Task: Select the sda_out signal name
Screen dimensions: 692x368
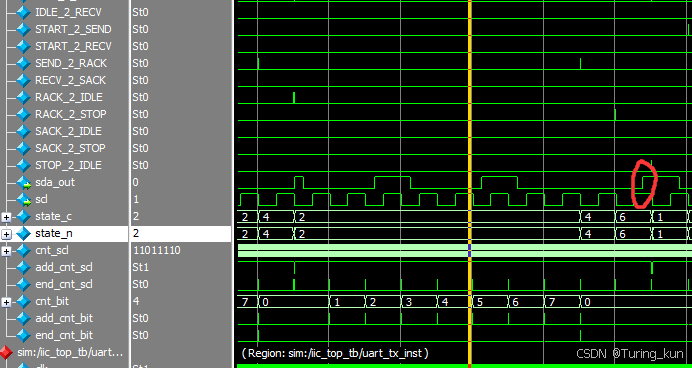Action: pos(55,182)
